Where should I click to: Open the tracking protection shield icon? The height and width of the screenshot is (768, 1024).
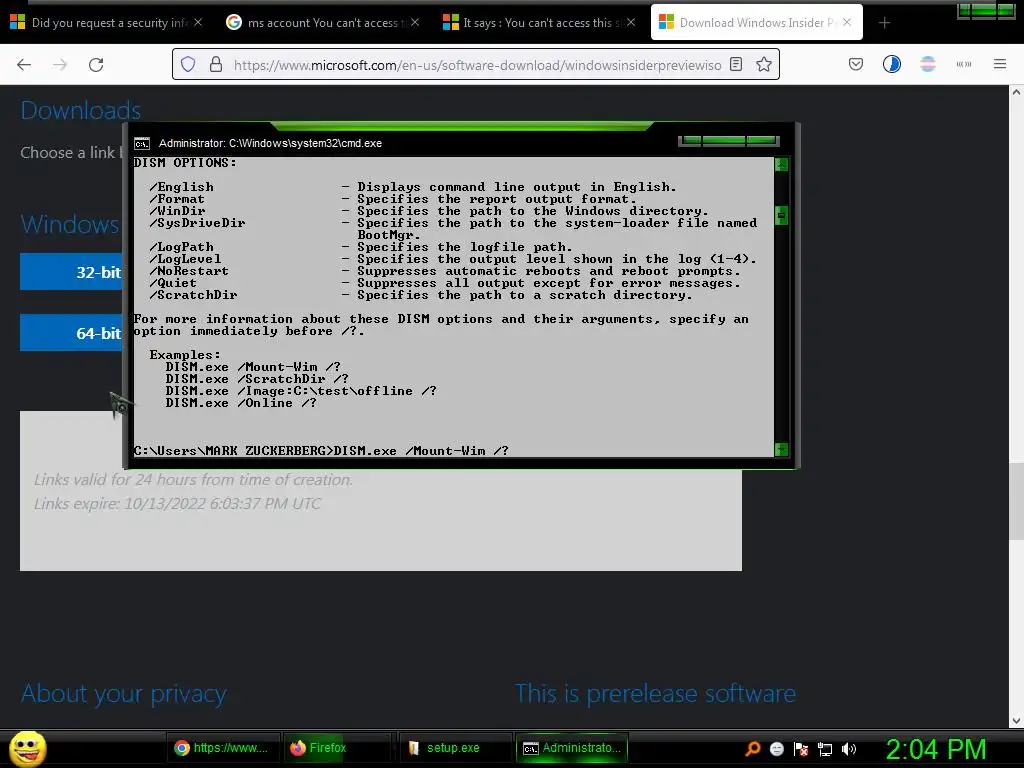188,64
